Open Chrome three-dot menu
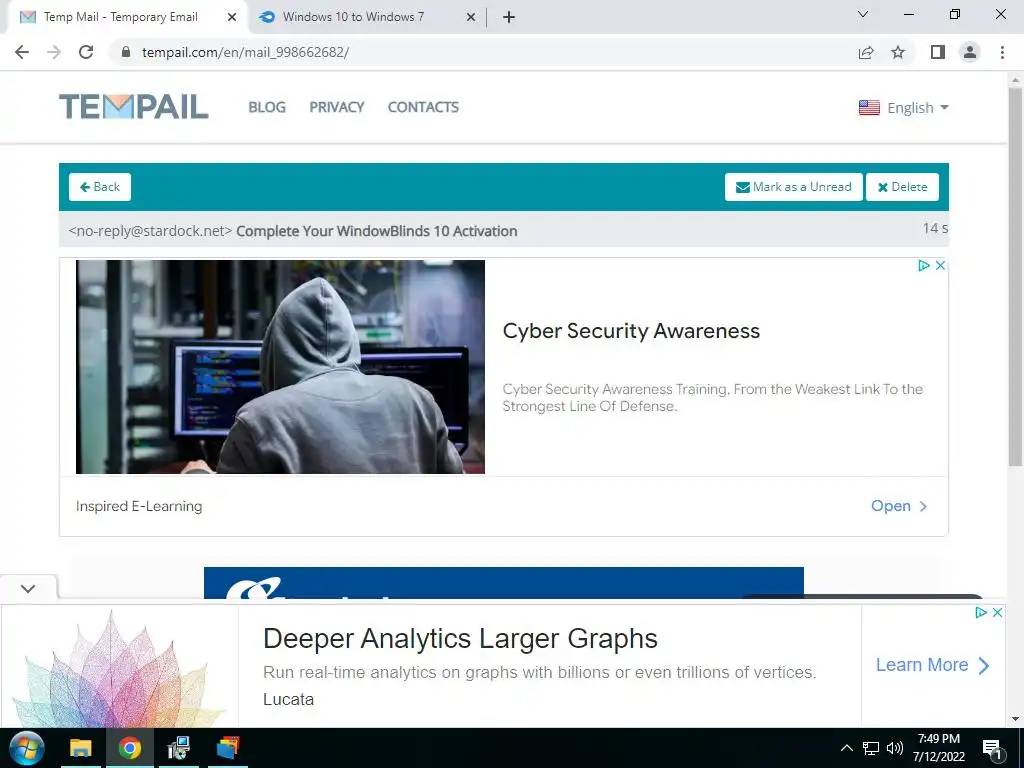The image size is (1024, 768). (1002, 52)
